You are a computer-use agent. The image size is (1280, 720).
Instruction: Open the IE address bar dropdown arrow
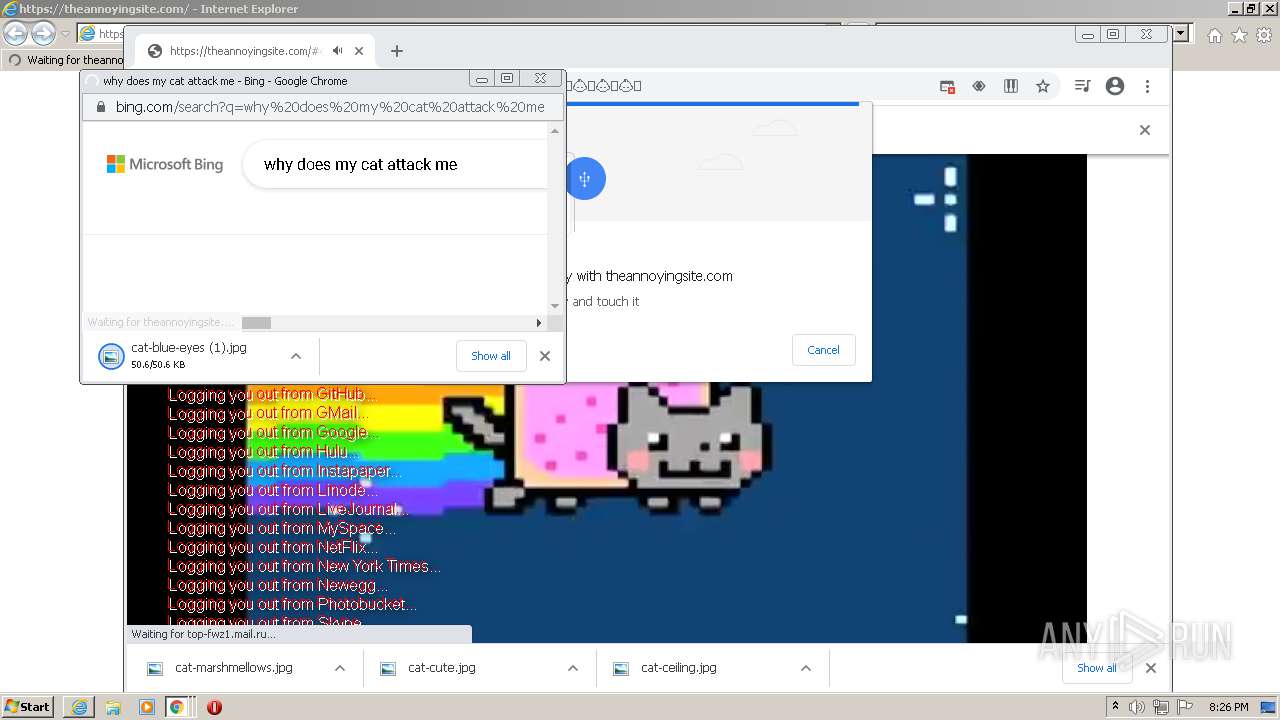pos(1181,34)
